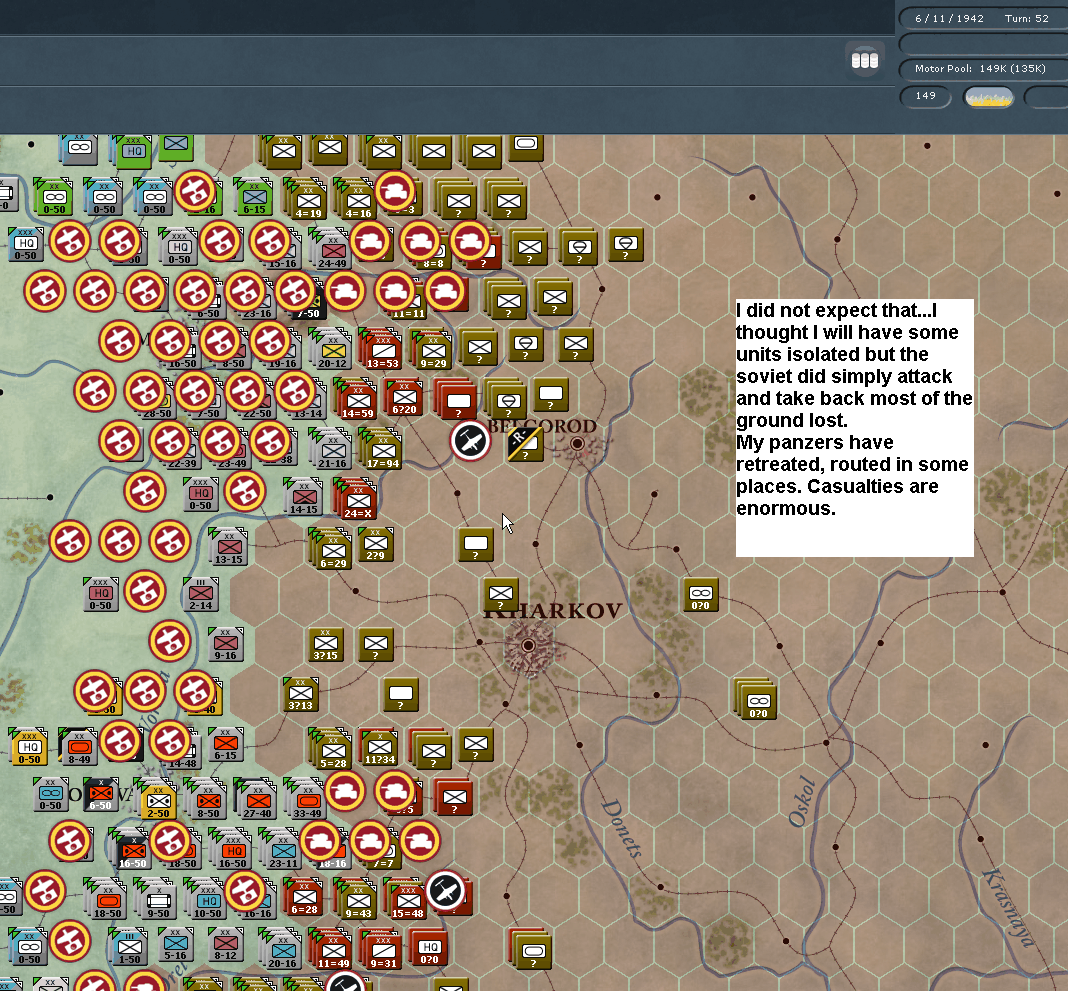Screen dimensions: 1068x991
Task: Select the yellow HQ 0-50 counter
Action: (29, 745)
